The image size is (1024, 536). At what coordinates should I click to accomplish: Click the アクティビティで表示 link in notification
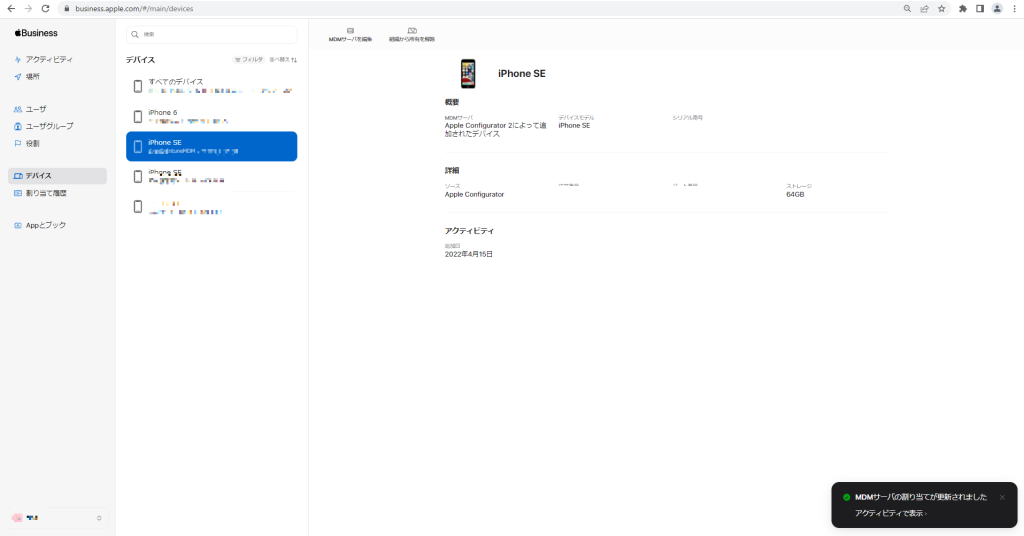(890, 513)
